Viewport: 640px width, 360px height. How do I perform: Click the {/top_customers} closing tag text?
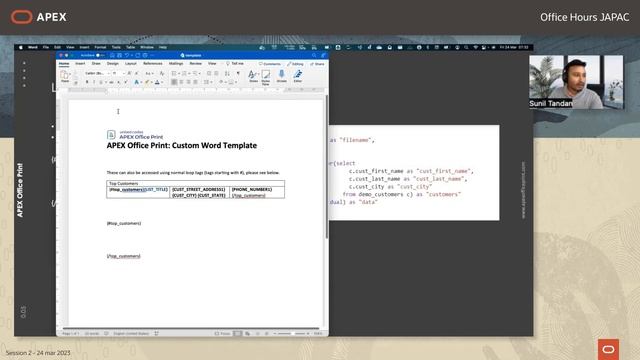point(124,256)
